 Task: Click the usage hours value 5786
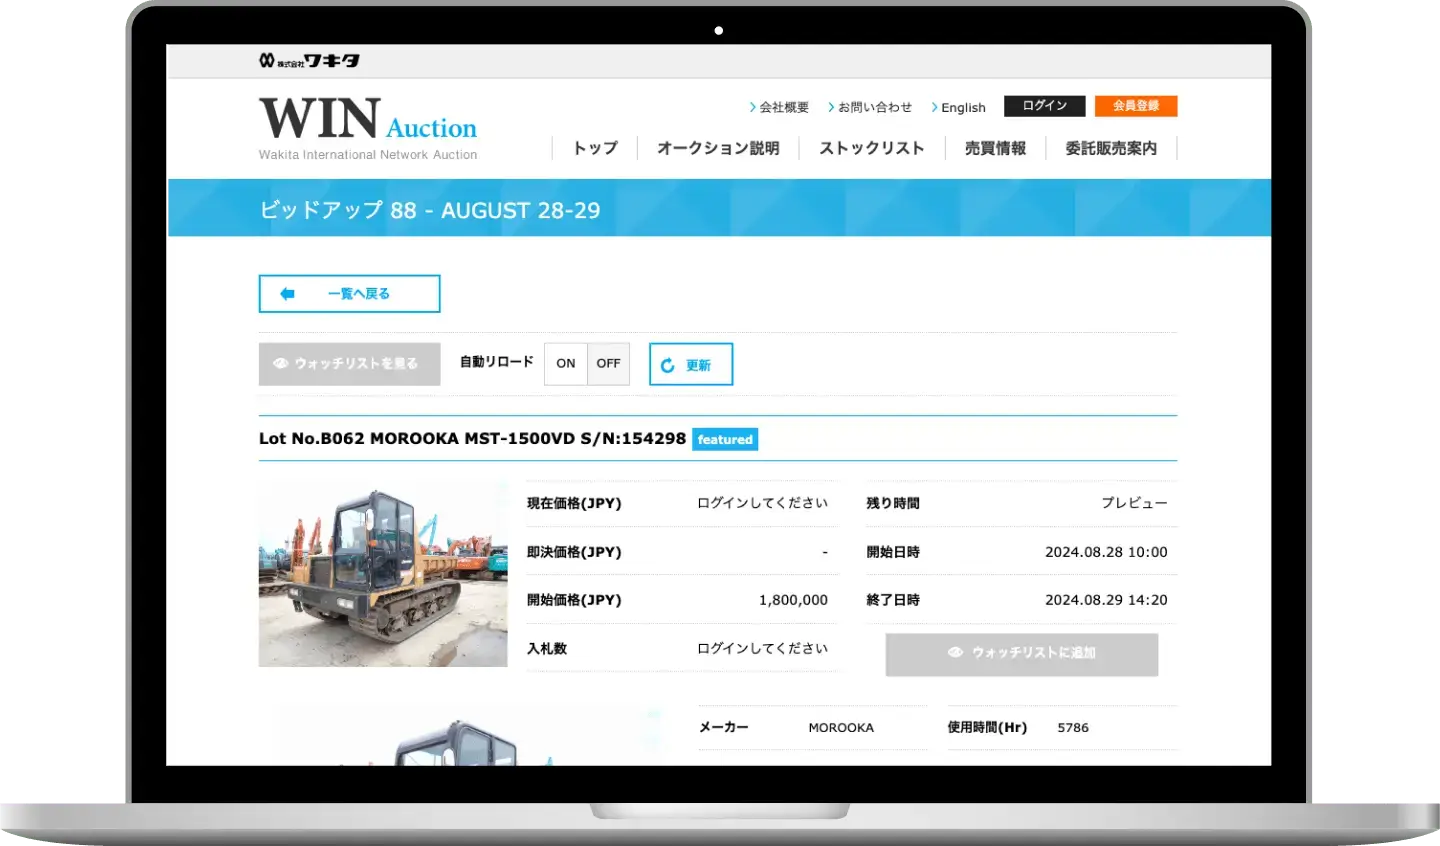pyautogui.click(x=1073, y=728)
